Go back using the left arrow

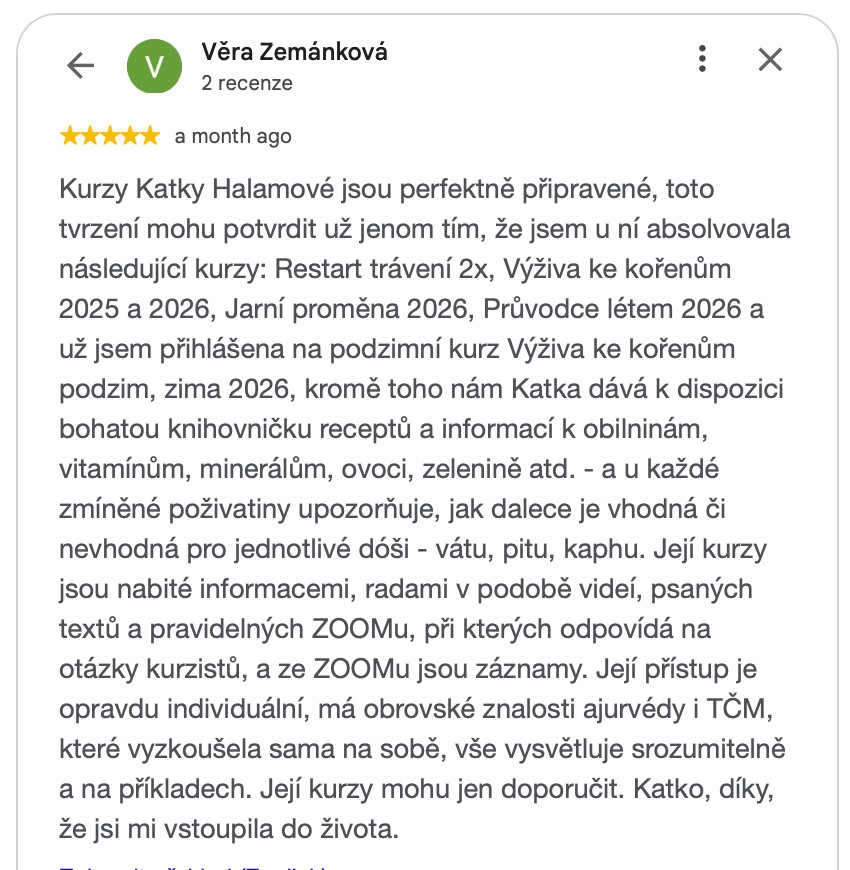click(x=80, y=66)
